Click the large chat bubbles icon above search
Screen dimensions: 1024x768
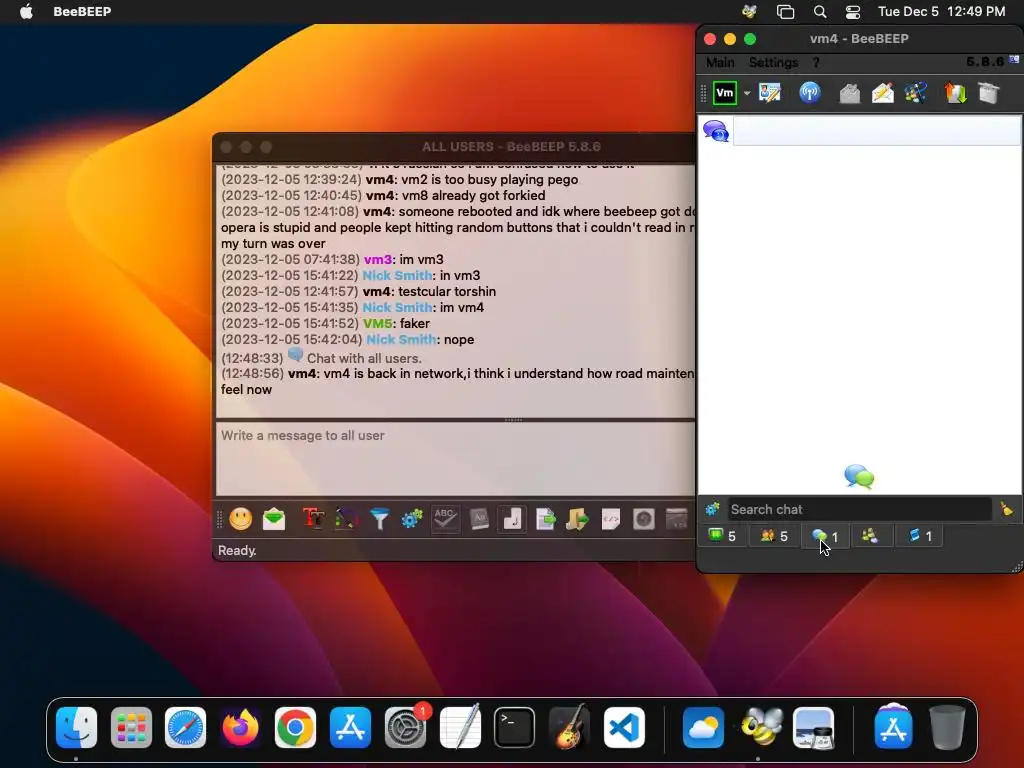click(x=859, y=476)
